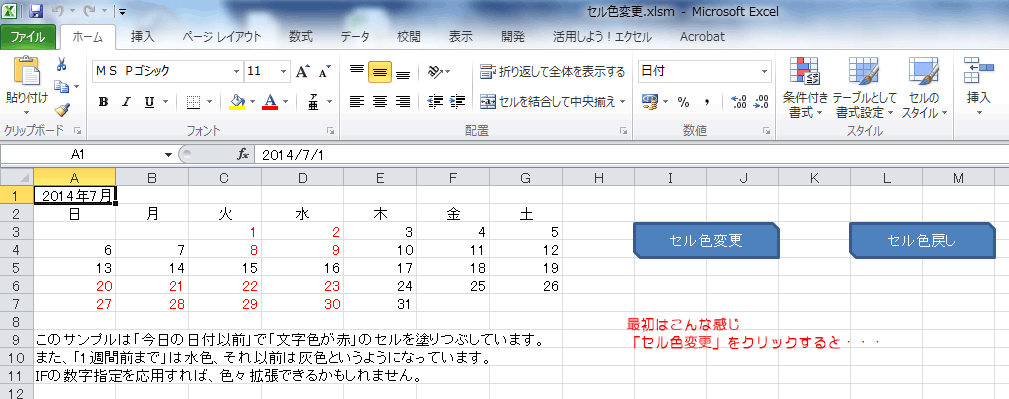Viewport: 1009px width, 399px height.
Task: Click the formula bar showing 2014/7/1
Action: pyautogui.click(x=631, y=155)
